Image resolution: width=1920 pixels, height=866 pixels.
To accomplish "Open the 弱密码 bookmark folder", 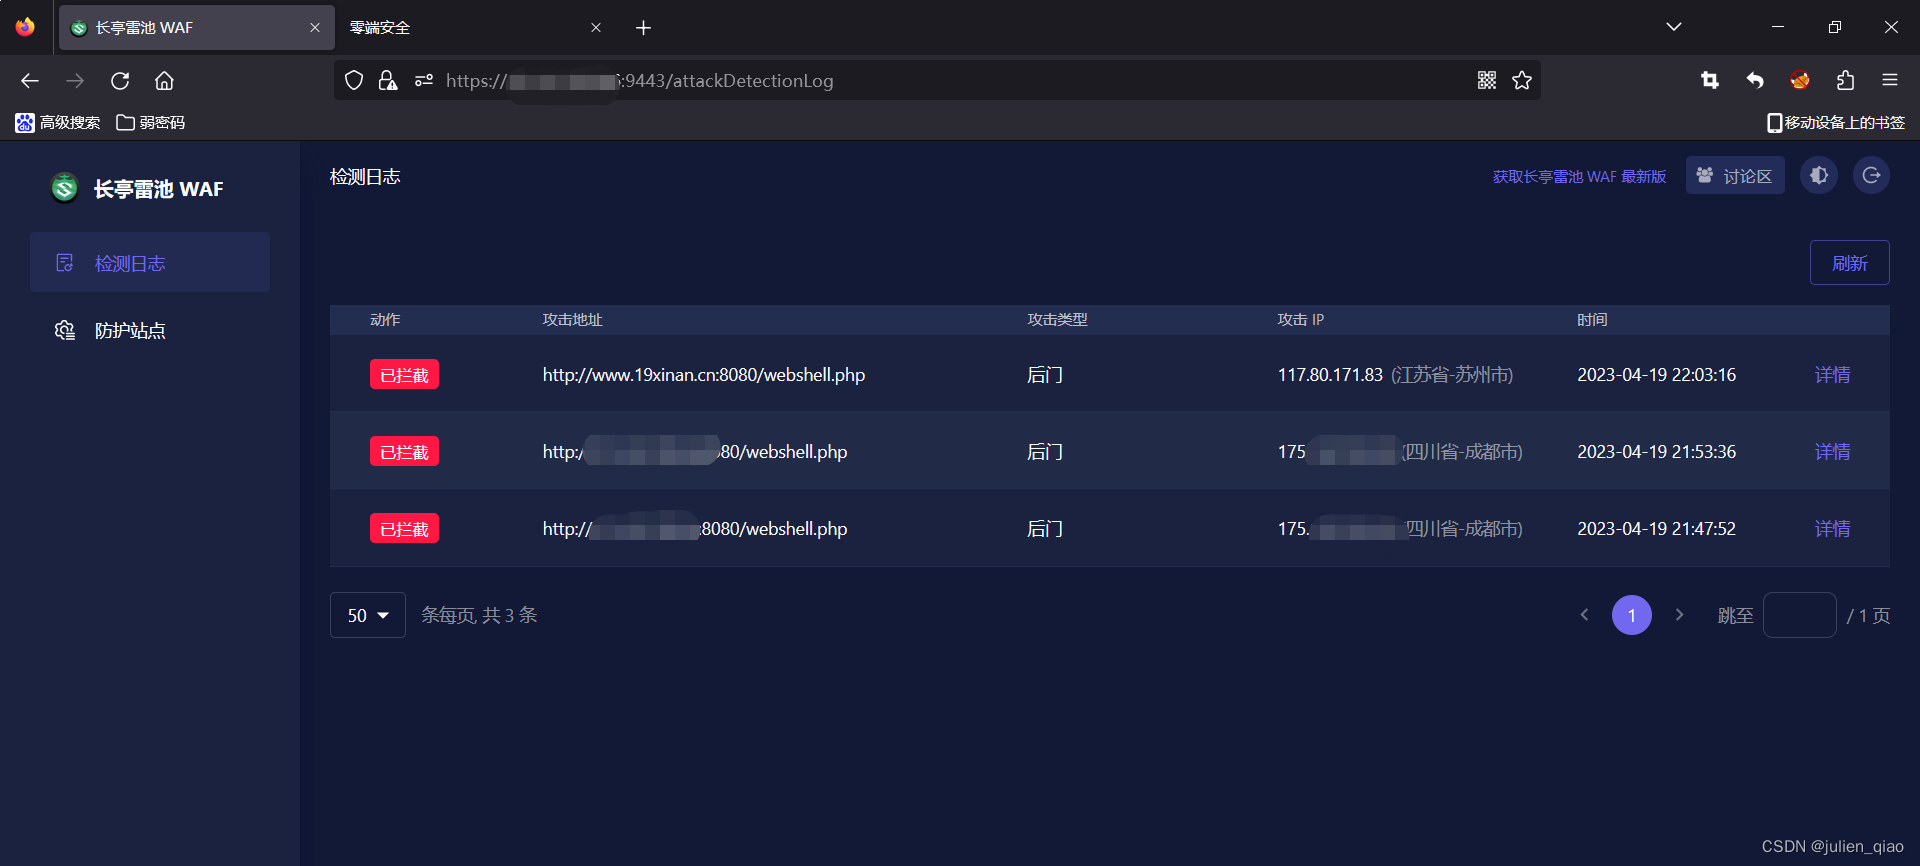I will (x=151, y=123).
